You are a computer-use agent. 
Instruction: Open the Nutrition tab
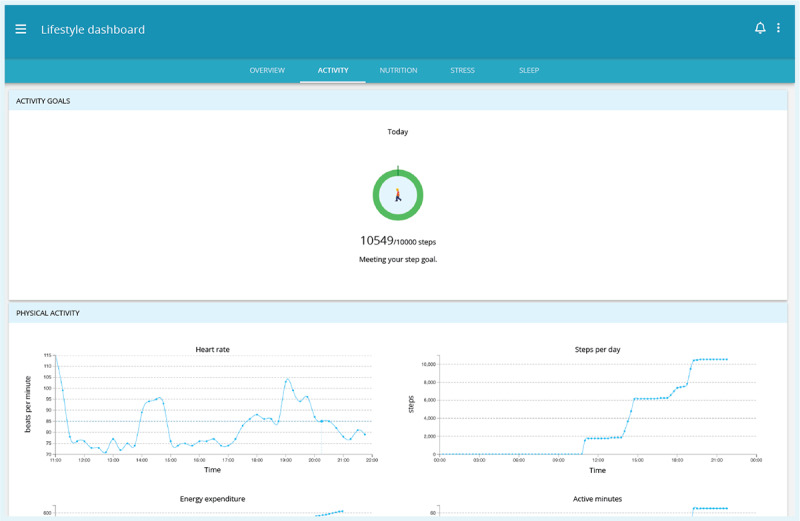coord(398,71)
